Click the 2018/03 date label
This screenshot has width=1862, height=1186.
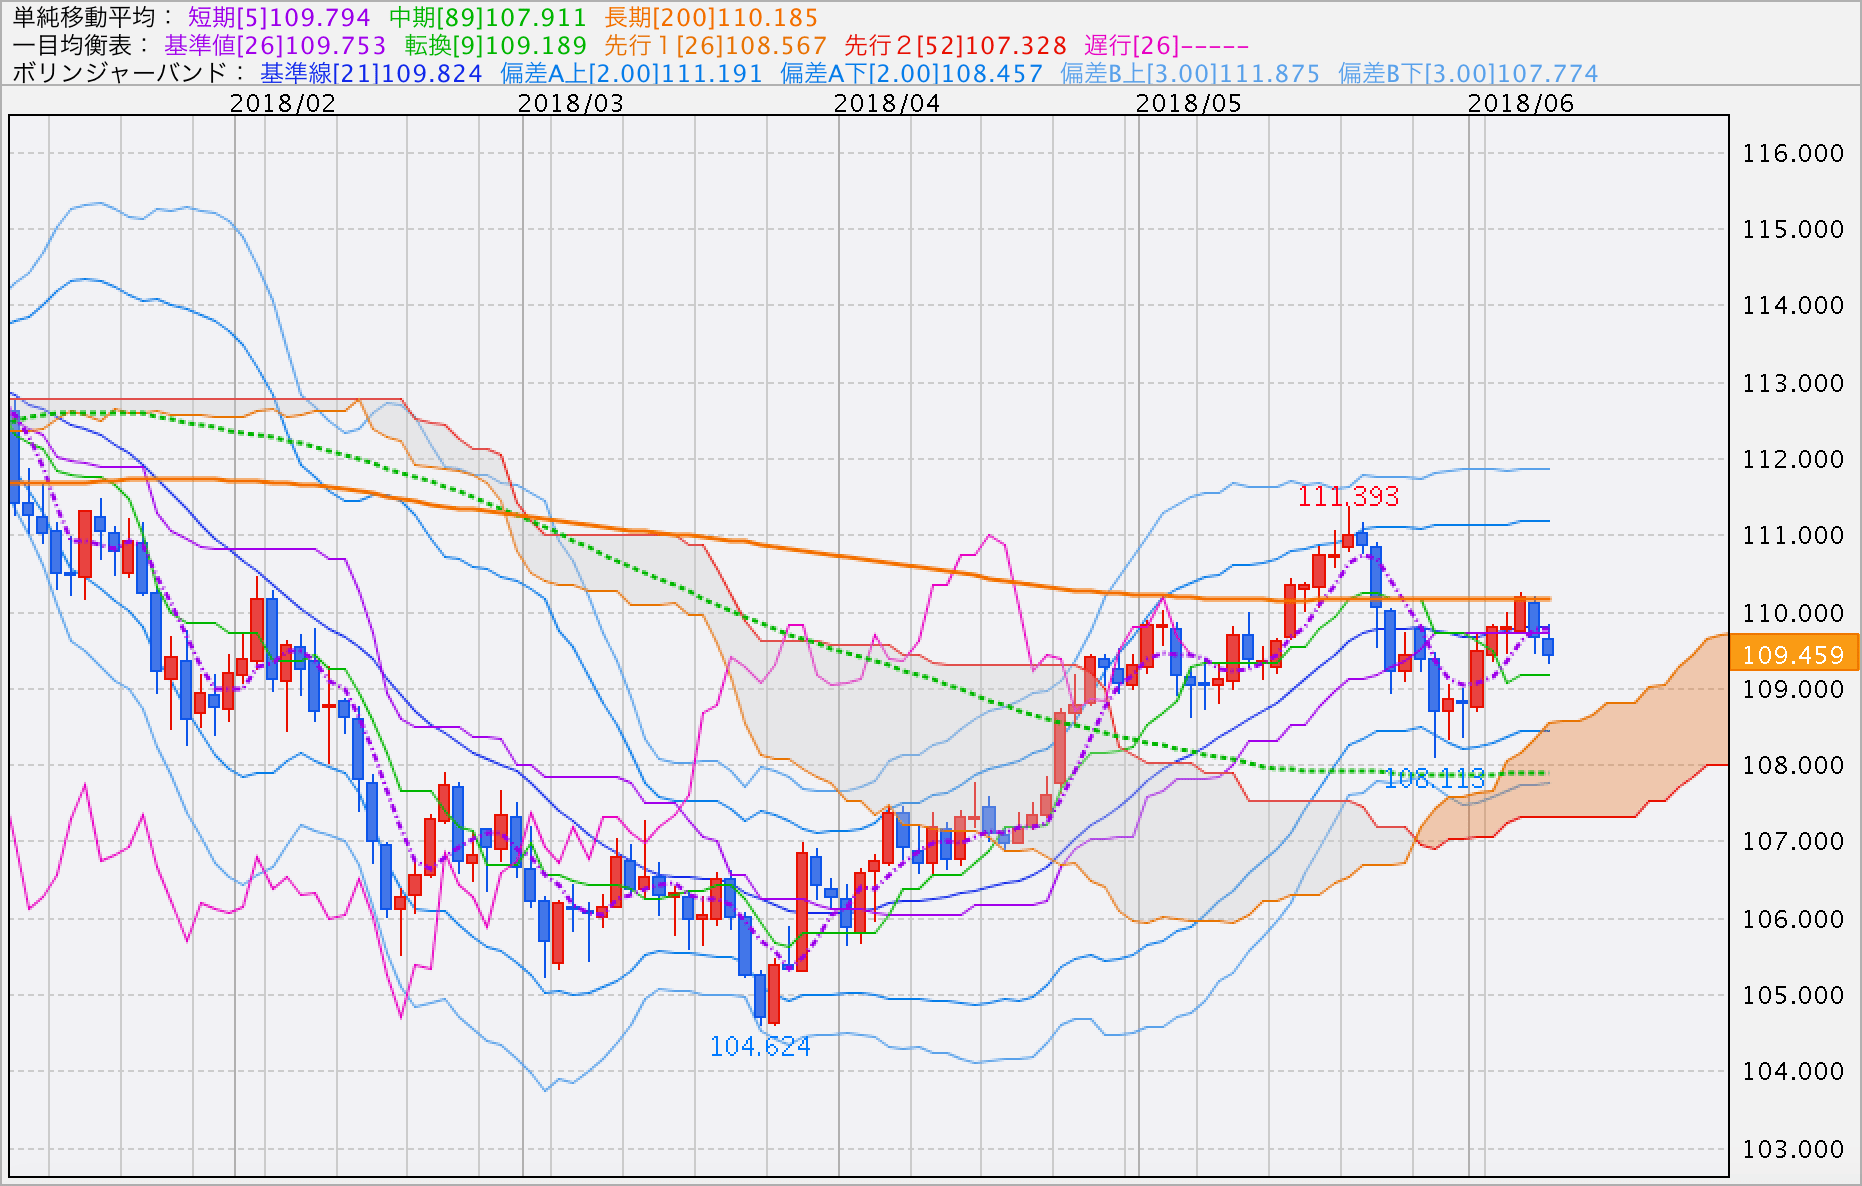(571, 103)
